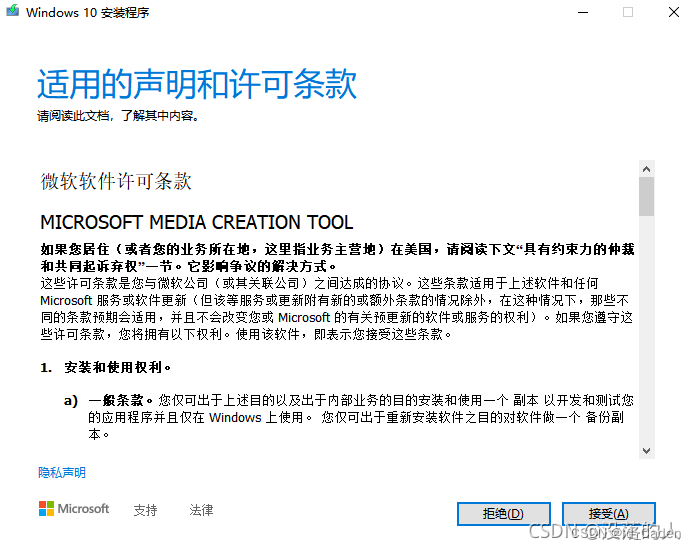Click the license scrollbar down arrow

[646, 451]
